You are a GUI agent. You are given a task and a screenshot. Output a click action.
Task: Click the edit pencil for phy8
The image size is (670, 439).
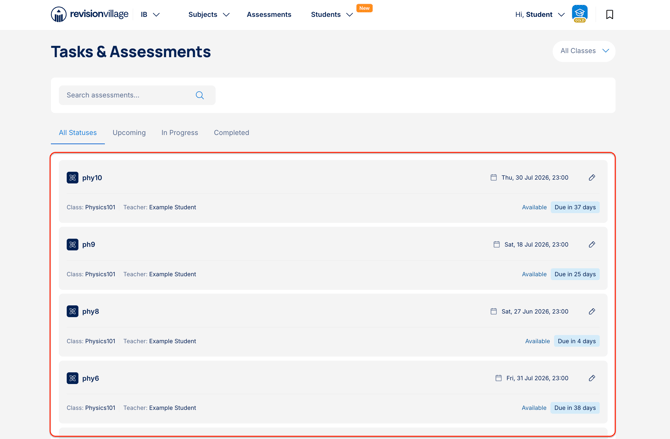[x=592, y=311]
